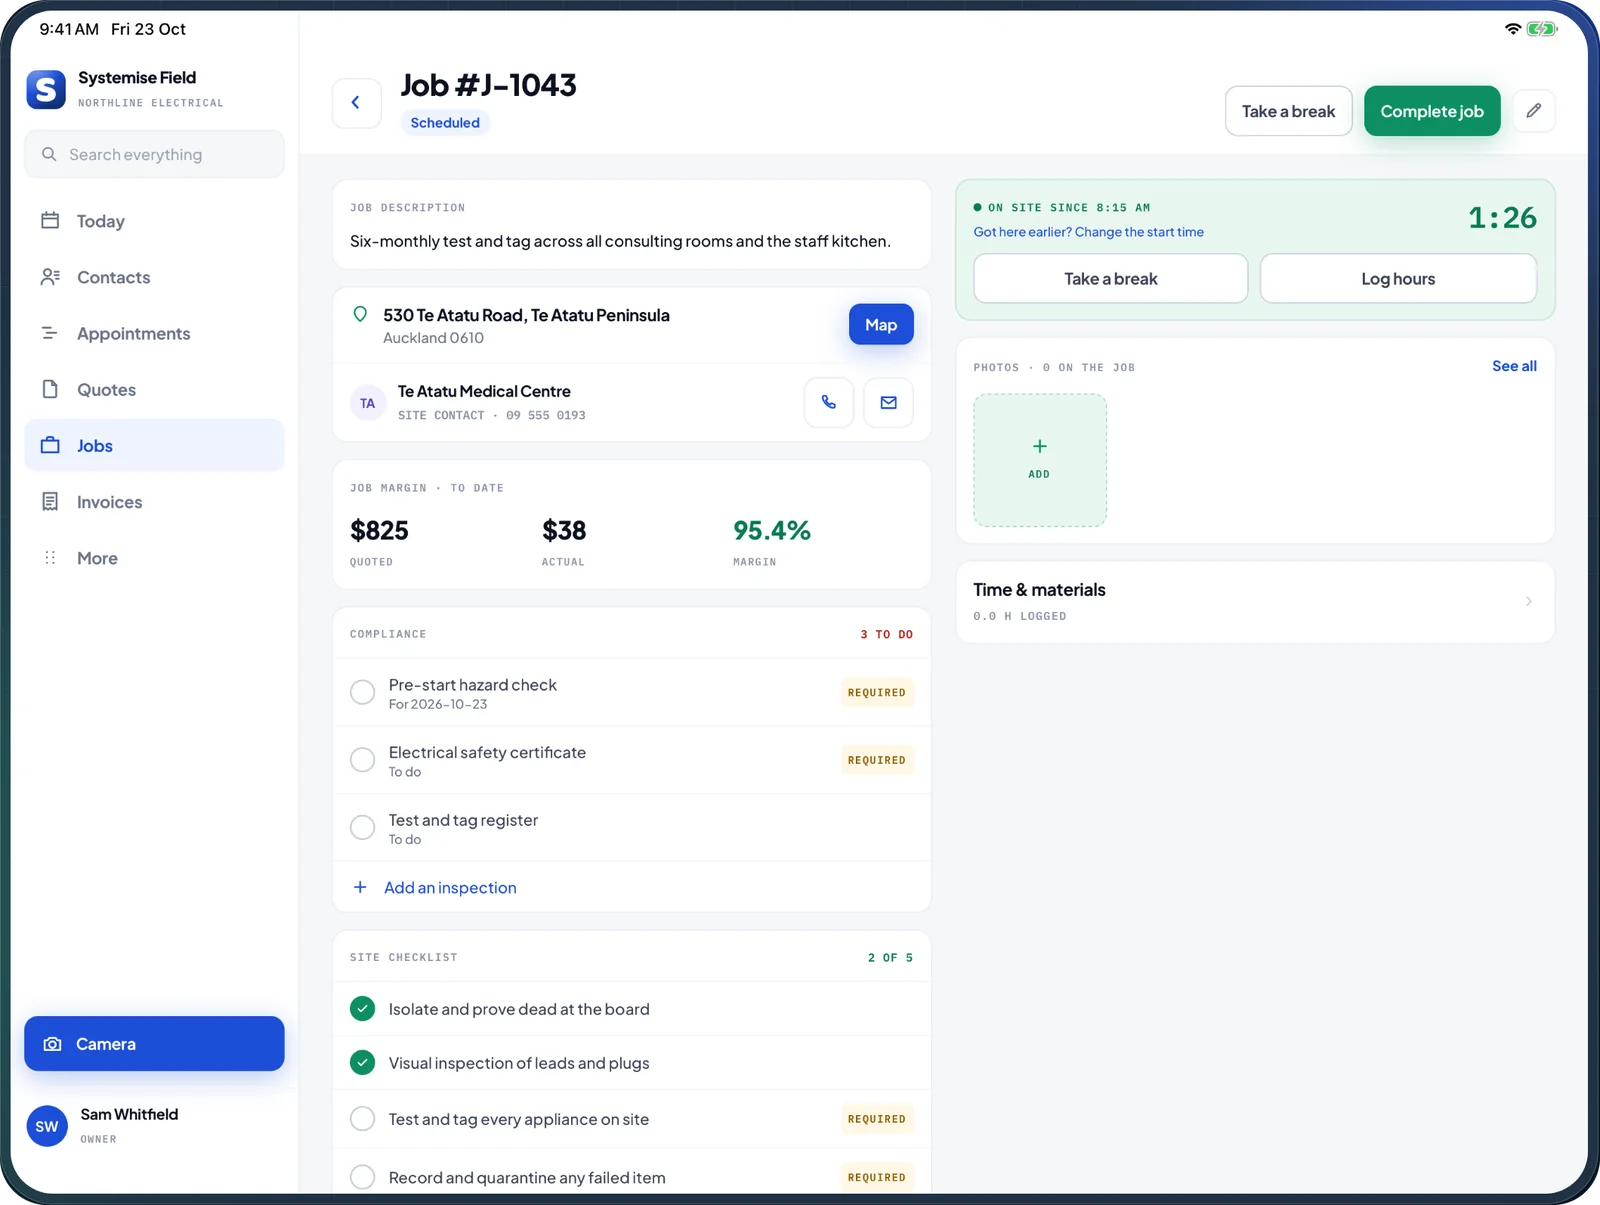Click the Scheduled status badge
Image resolution: width=1600 pixels, height=1205 pixels.
coord(445,122)
